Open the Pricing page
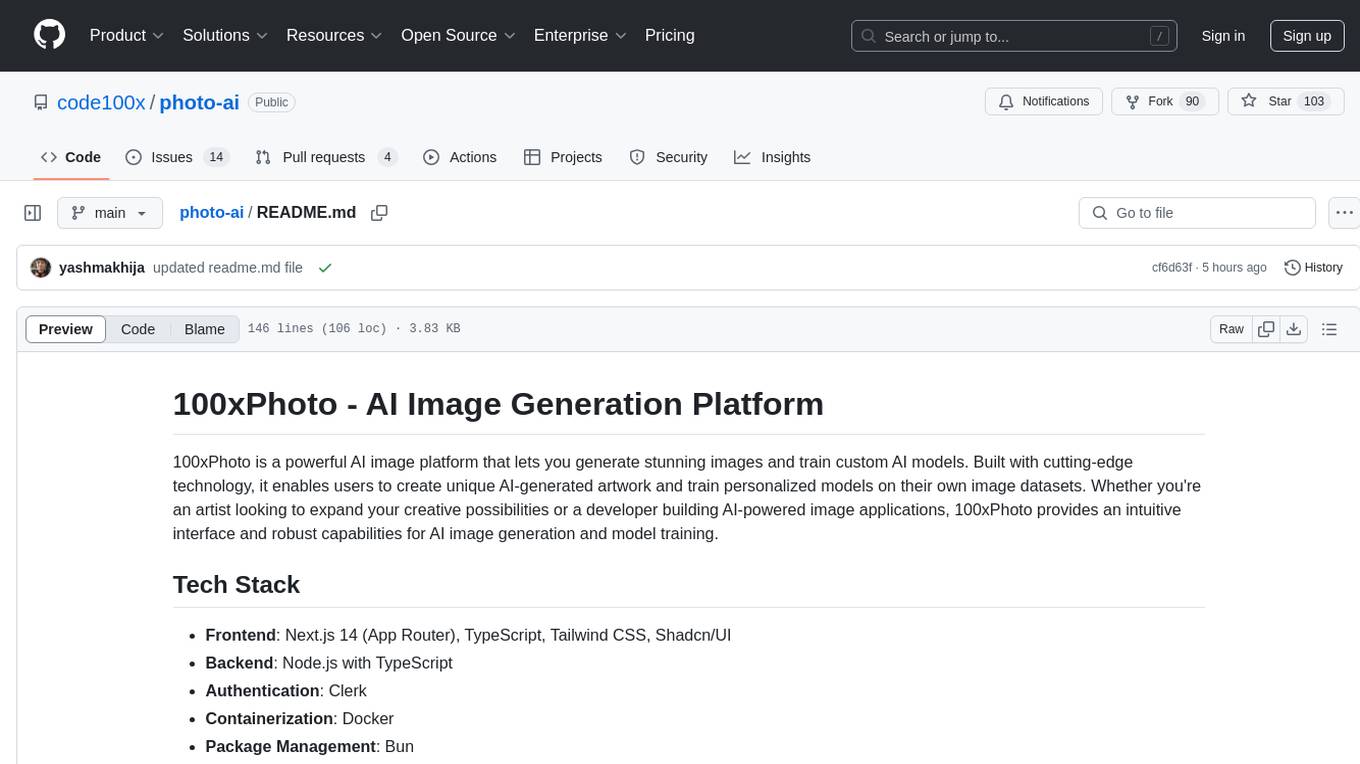Viewport: 1360px width, 764px height. point(670,35)
